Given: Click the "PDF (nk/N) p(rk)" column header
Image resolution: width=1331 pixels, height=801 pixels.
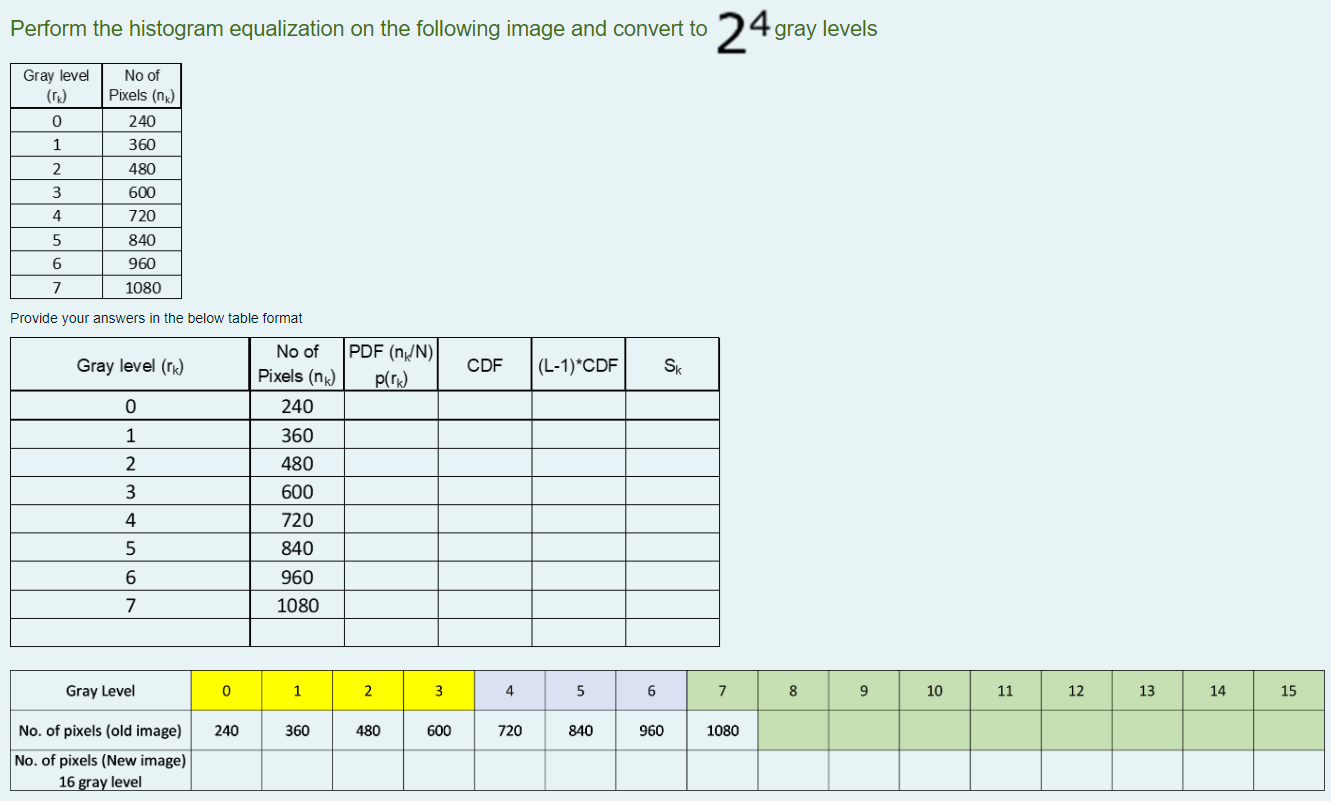Looking at the screenshot, I should (x=391, y=364).
